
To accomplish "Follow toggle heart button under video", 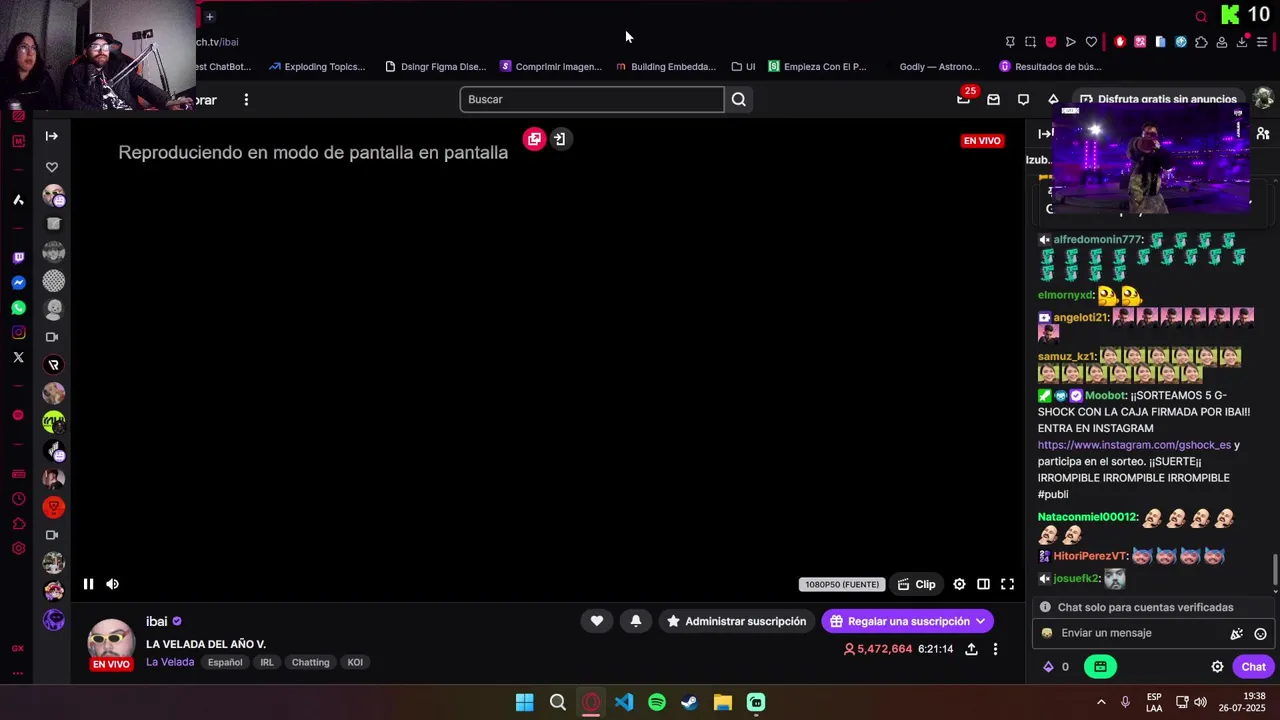I will click(597, 621).
